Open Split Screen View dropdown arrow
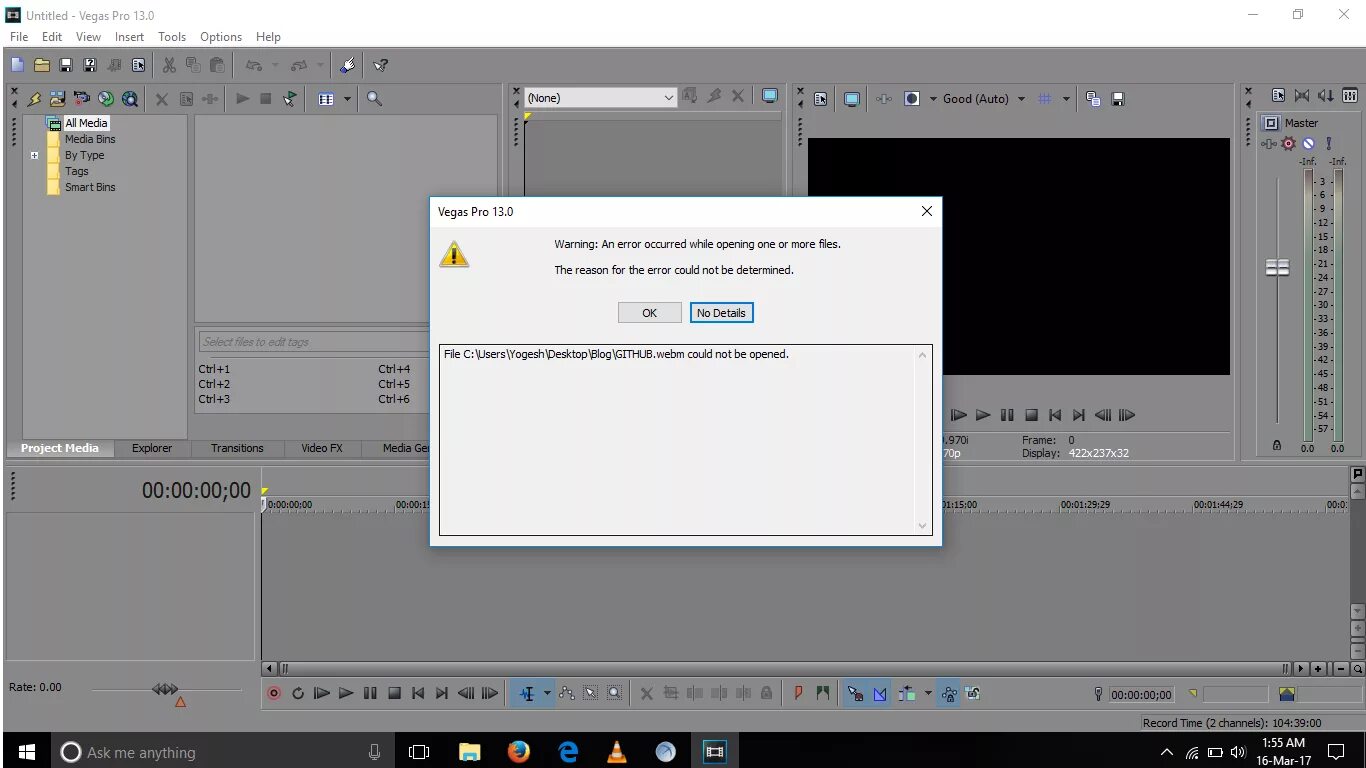 click(x=932, y=99)
